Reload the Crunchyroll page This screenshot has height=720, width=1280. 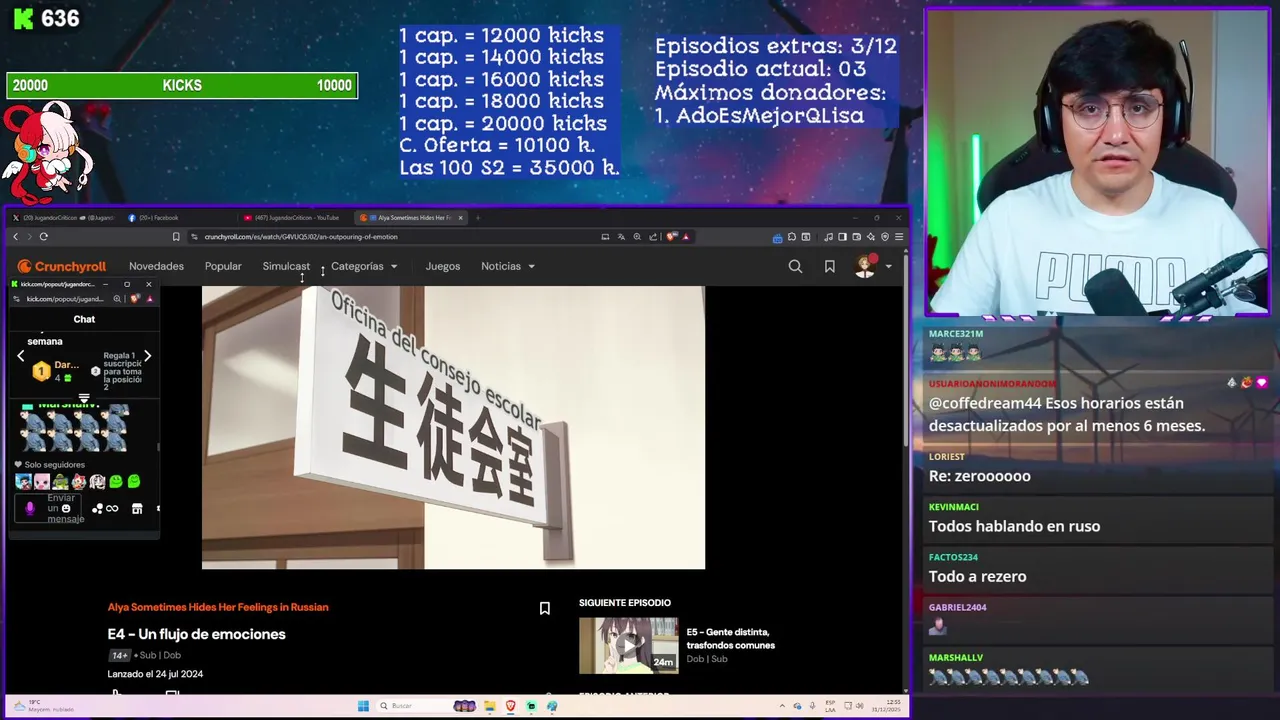click(43, 236)
